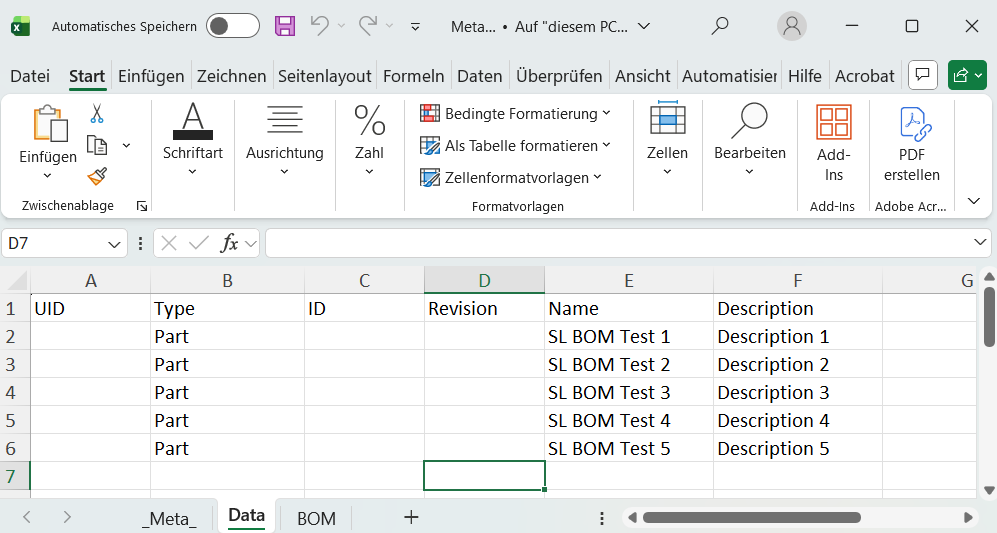Open Zellenformatvorlagen menu
This screenshot has height=533, width=997.
511,177
